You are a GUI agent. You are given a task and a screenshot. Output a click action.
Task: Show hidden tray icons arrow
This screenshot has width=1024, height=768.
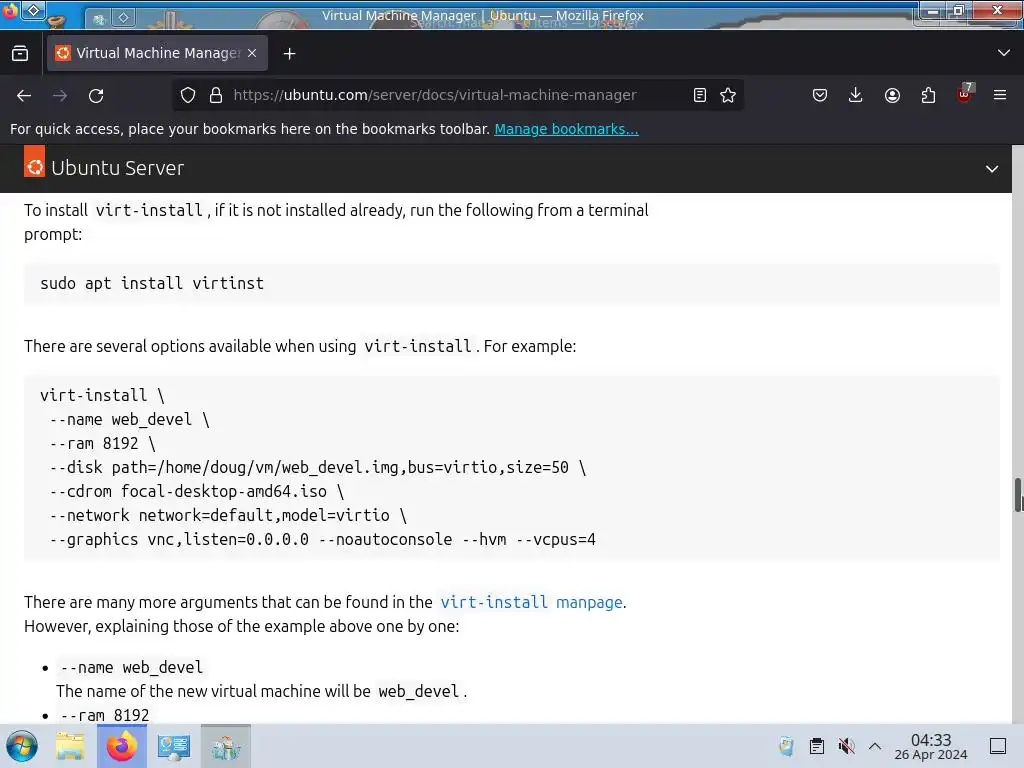tap(875, 746)
